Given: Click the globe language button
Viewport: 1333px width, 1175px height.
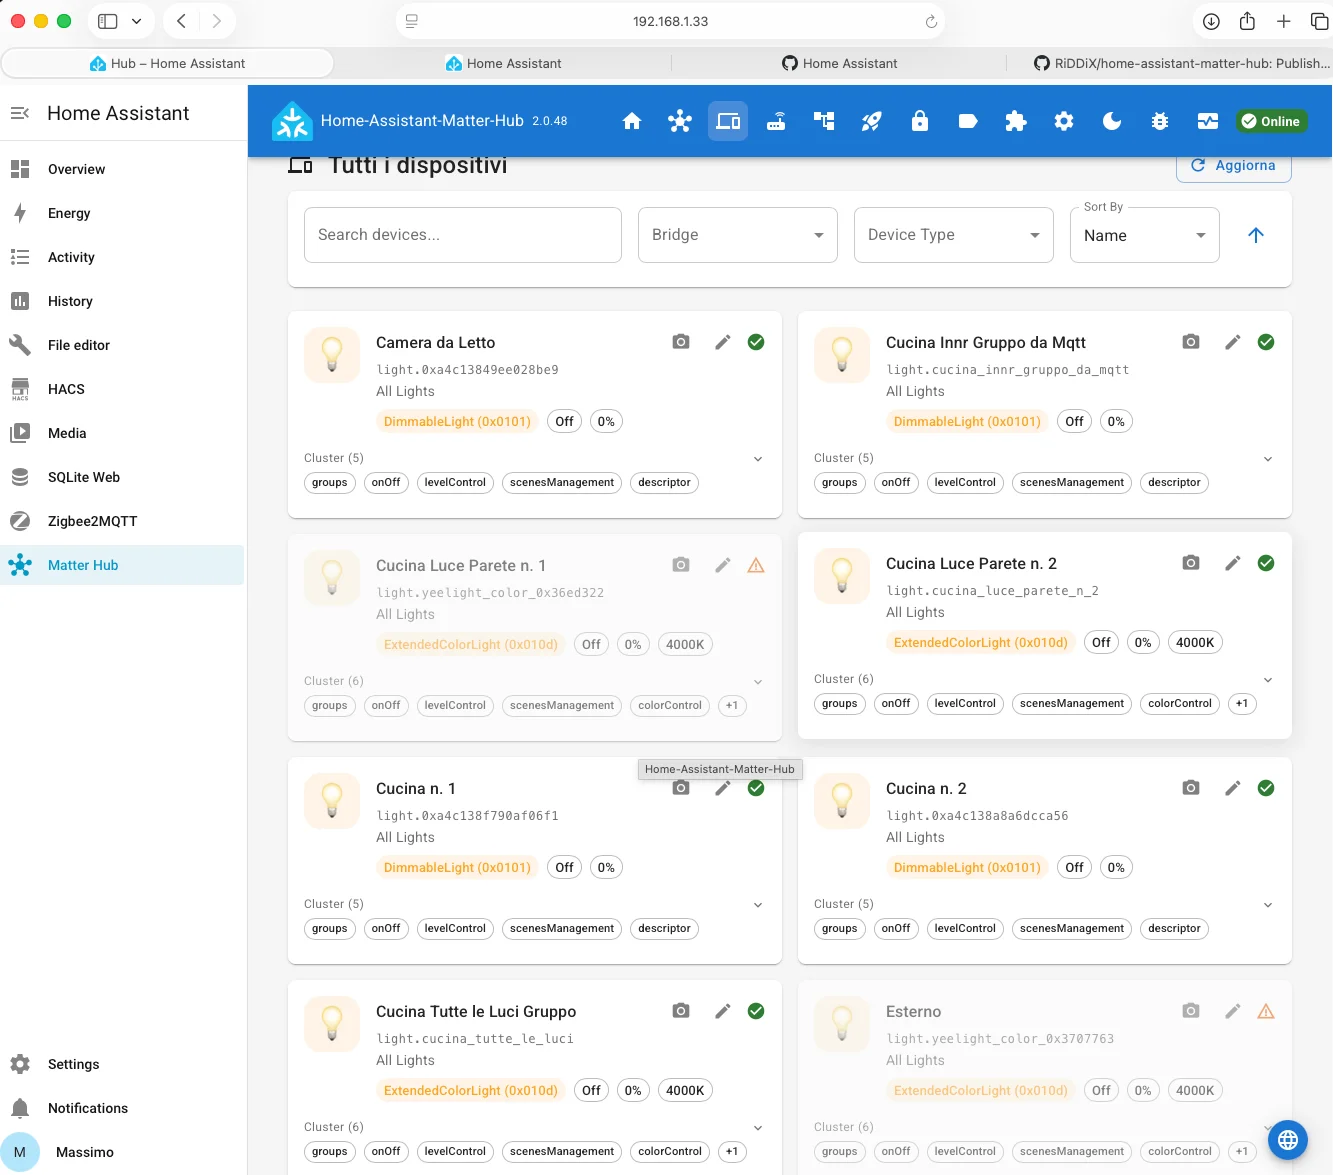Looking at the screenshot, I should 1288,1139.
